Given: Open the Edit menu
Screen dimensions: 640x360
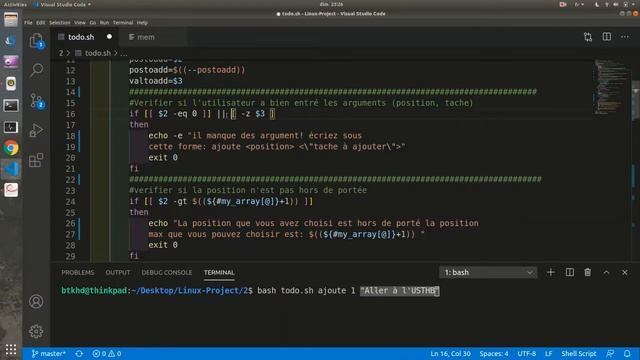Looking at the screenshot, I should pyautogui.click(x=40, y=22).
